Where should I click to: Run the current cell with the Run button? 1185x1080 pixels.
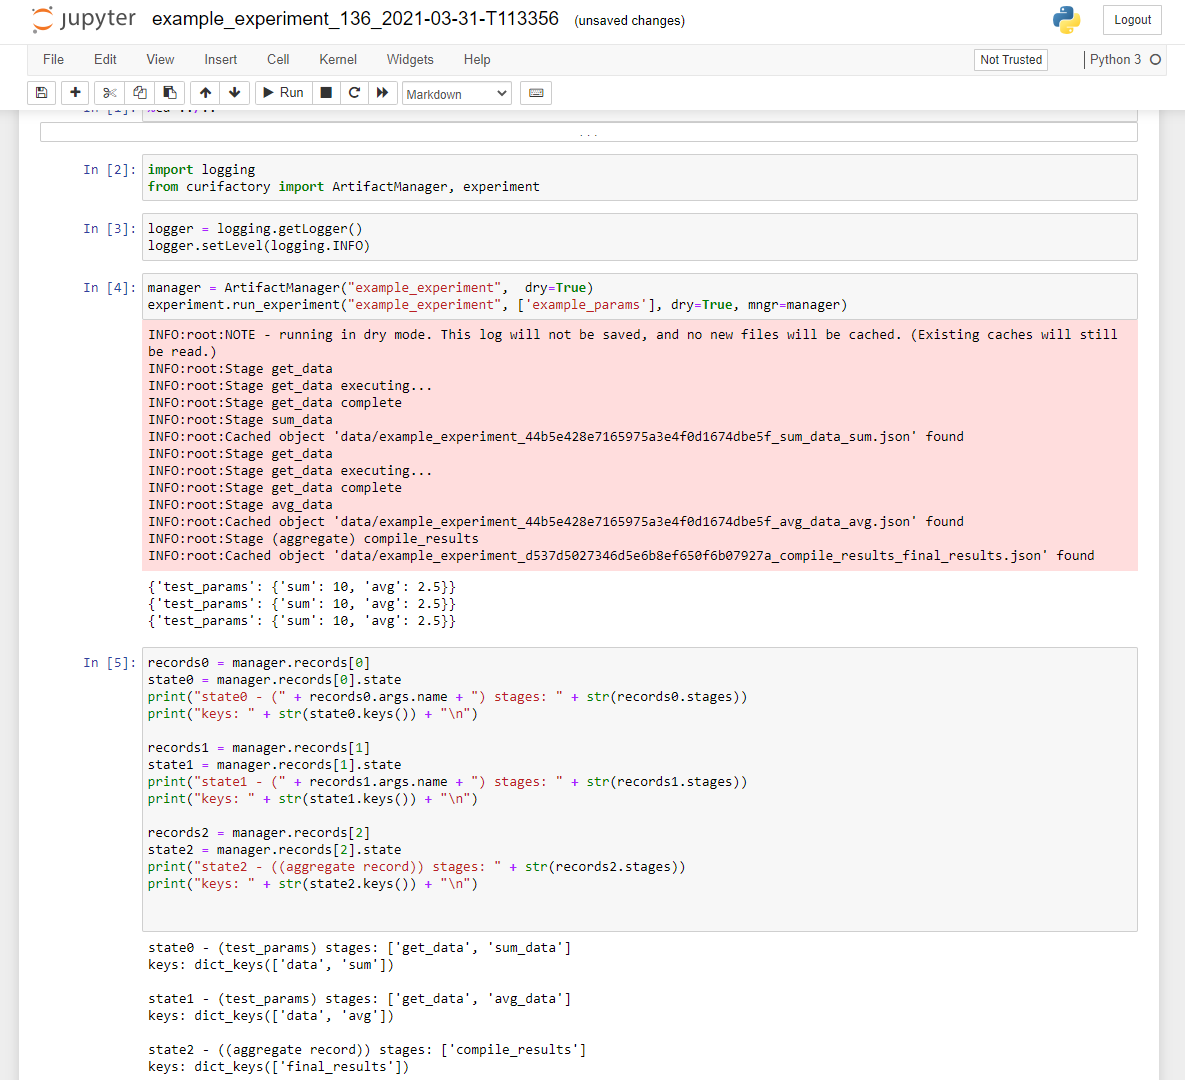point(283,92)
